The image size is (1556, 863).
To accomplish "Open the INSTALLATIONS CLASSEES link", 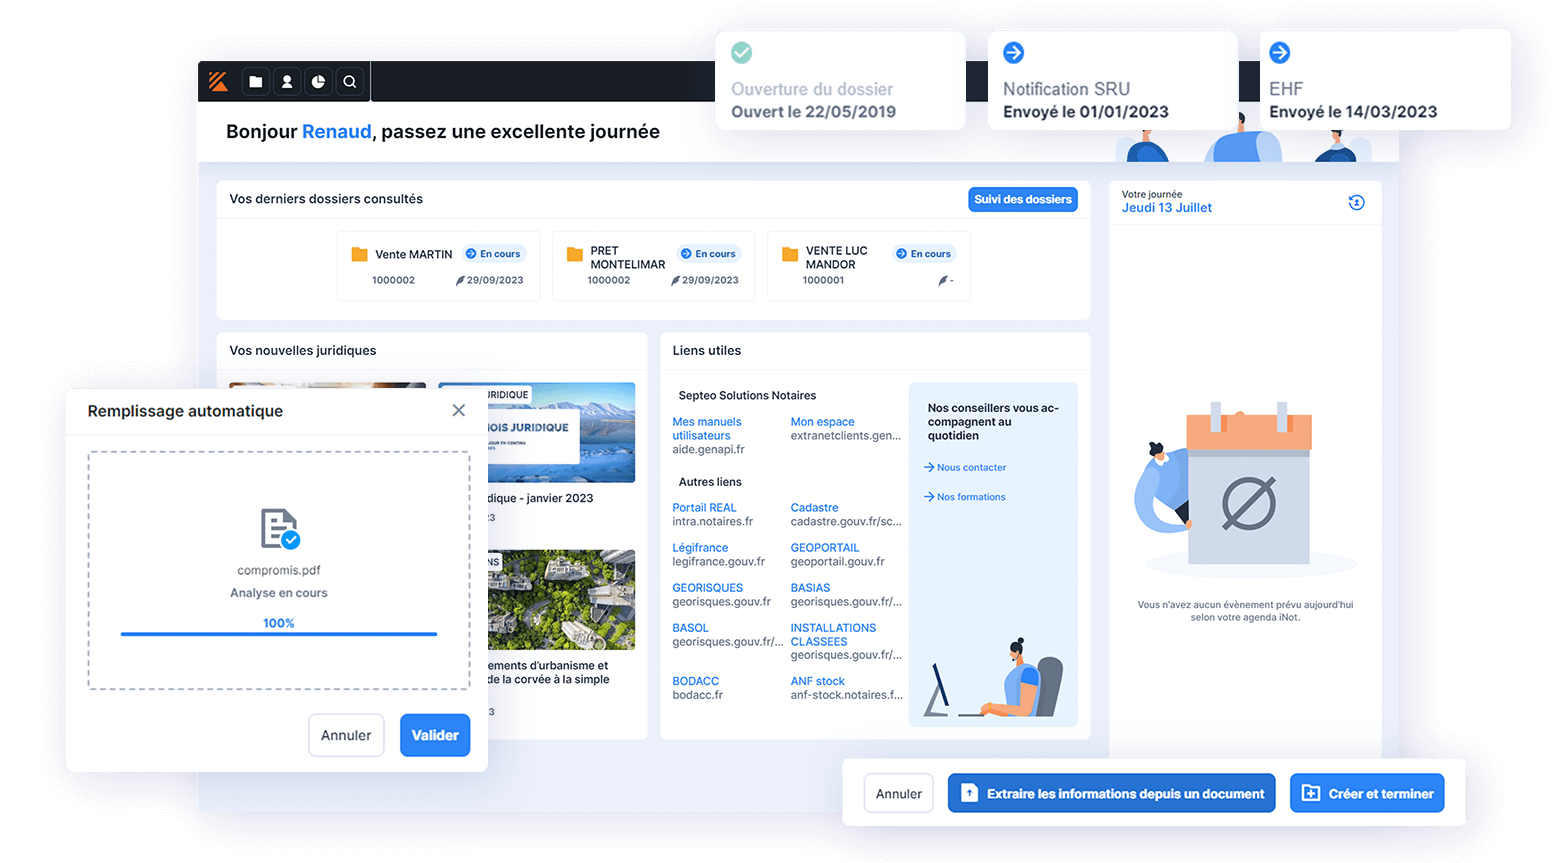I will [833, 635].
